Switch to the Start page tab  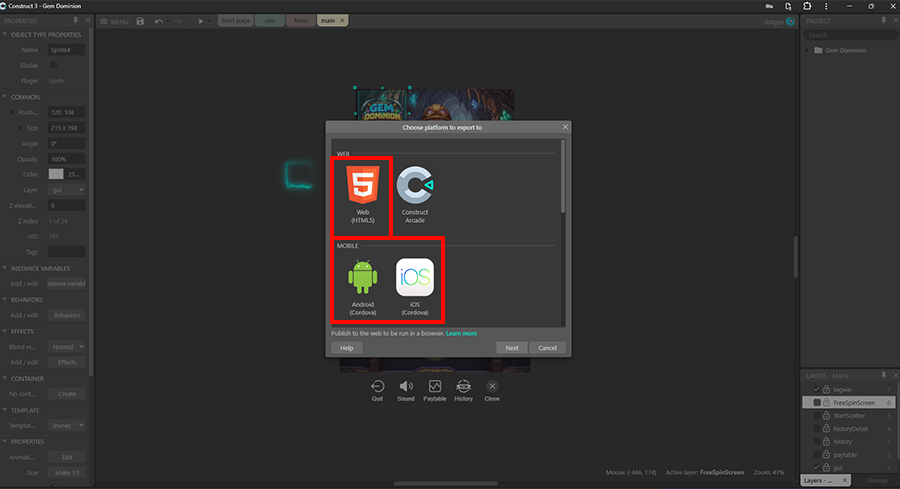click(234, 21)
